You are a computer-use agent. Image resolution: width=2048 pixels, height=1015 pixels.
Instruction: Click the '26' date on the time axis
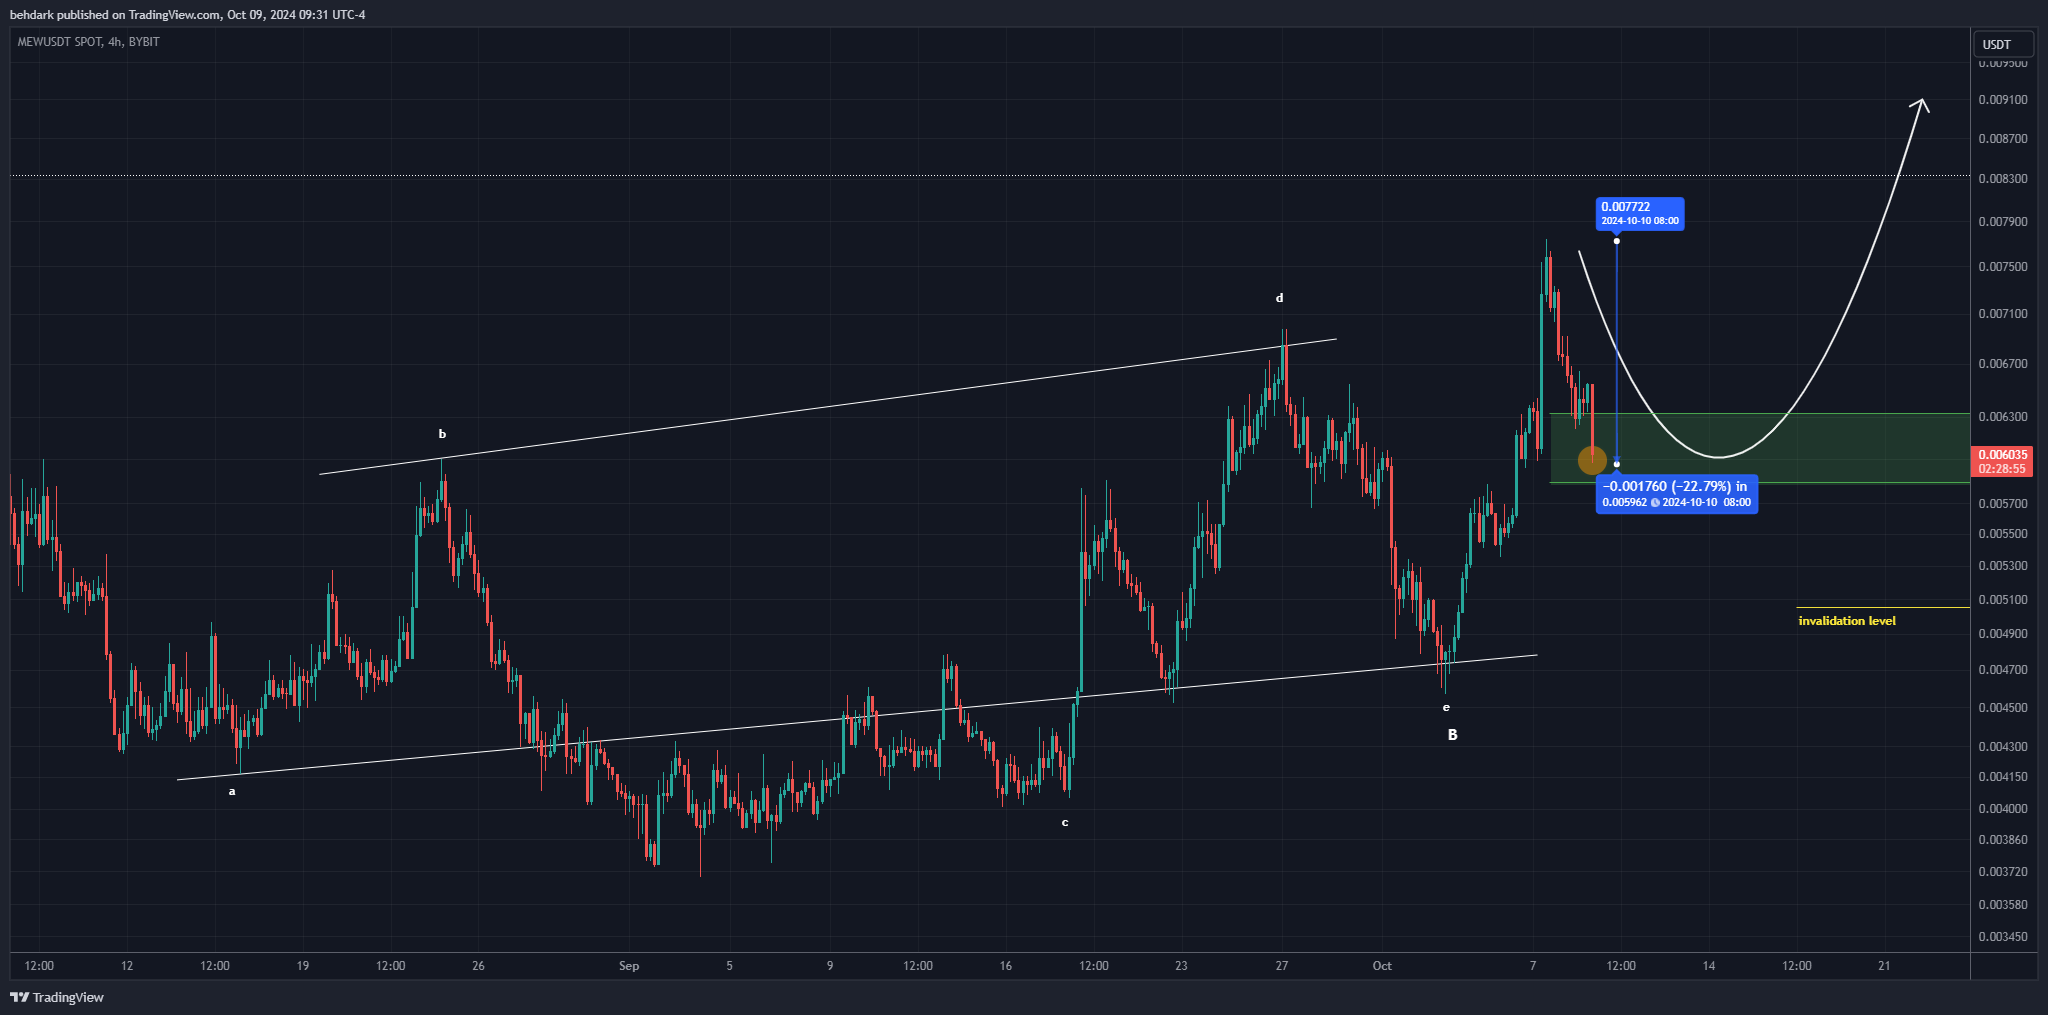(x=478, y=965)
